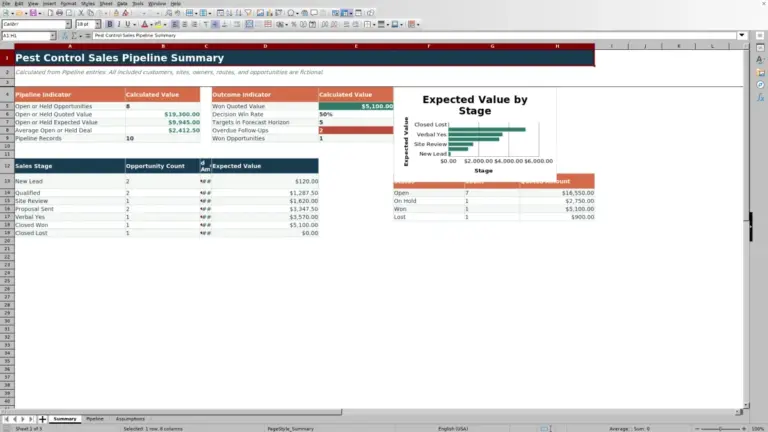Click the Function Wizard icon
This screenshot has height=432, width=768.
tap(65, 36)
